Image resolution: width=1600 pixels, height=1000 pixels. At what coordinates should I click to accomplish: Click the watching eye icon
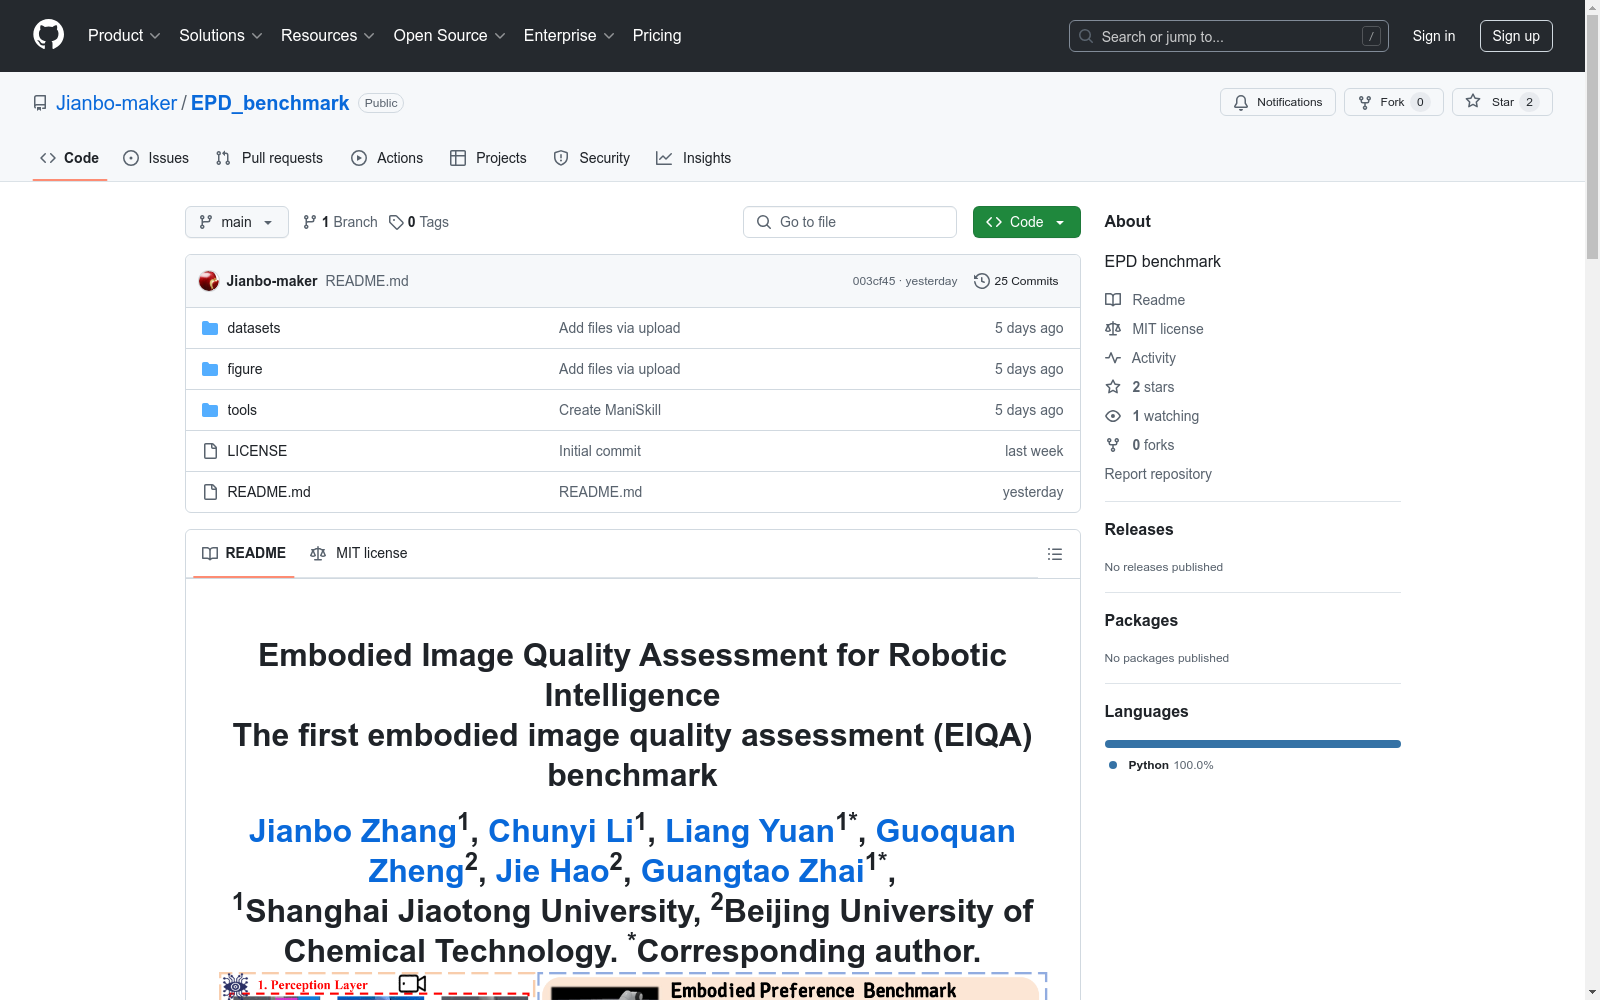pos(1113,416)
